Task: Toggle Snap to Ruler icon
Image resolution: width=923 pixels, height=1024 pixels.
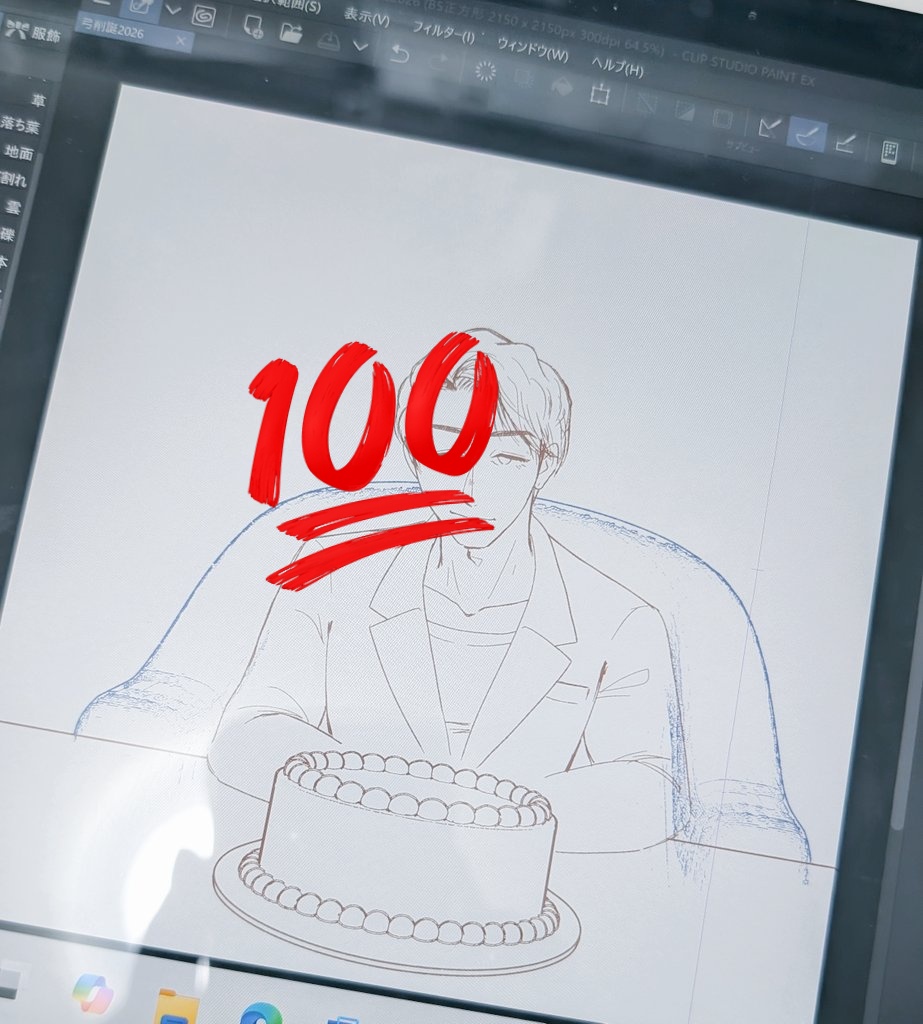Action: click(770, 127)
